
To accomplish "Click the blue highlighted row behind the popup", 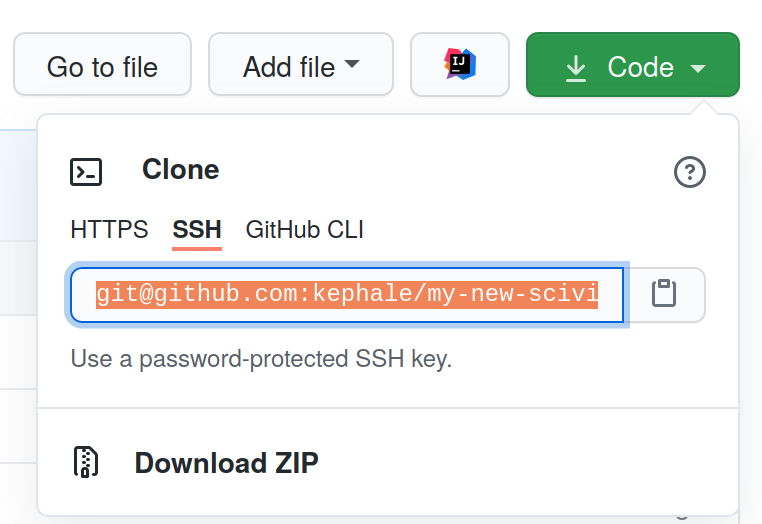I will point(18,185).
